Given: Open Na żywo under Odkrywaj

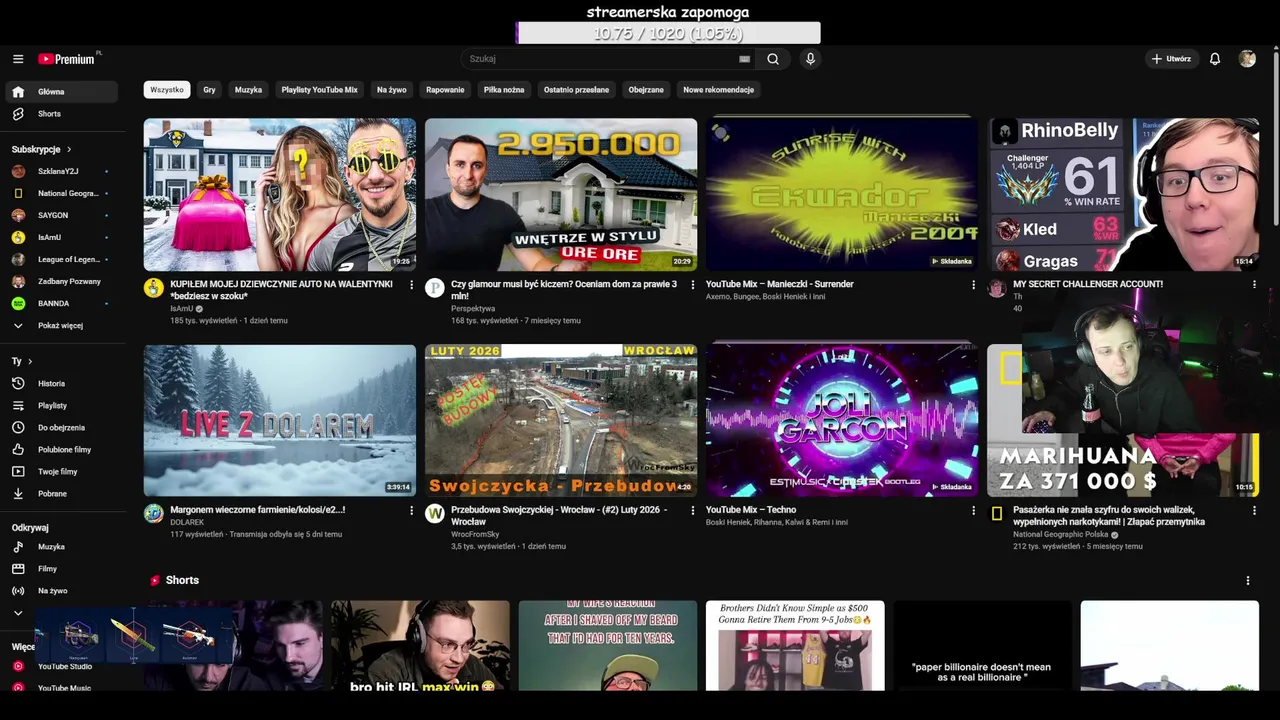Looking at the screenshot, I should point(61,591).
